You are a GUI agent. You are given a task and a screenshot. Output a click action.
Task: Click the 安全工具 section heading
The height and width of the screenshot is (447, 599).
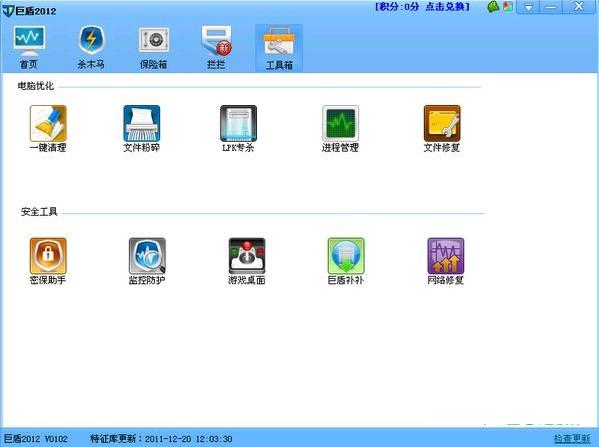pos(39,211)
